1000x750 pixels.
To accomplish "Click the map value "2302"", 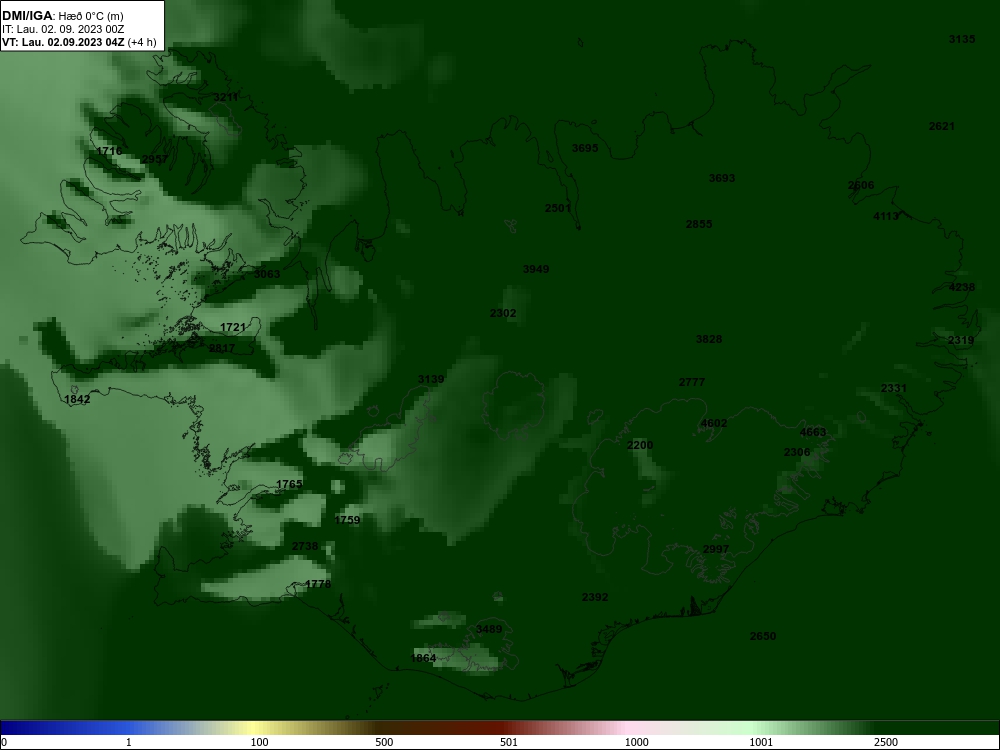I will click(503, 313).
